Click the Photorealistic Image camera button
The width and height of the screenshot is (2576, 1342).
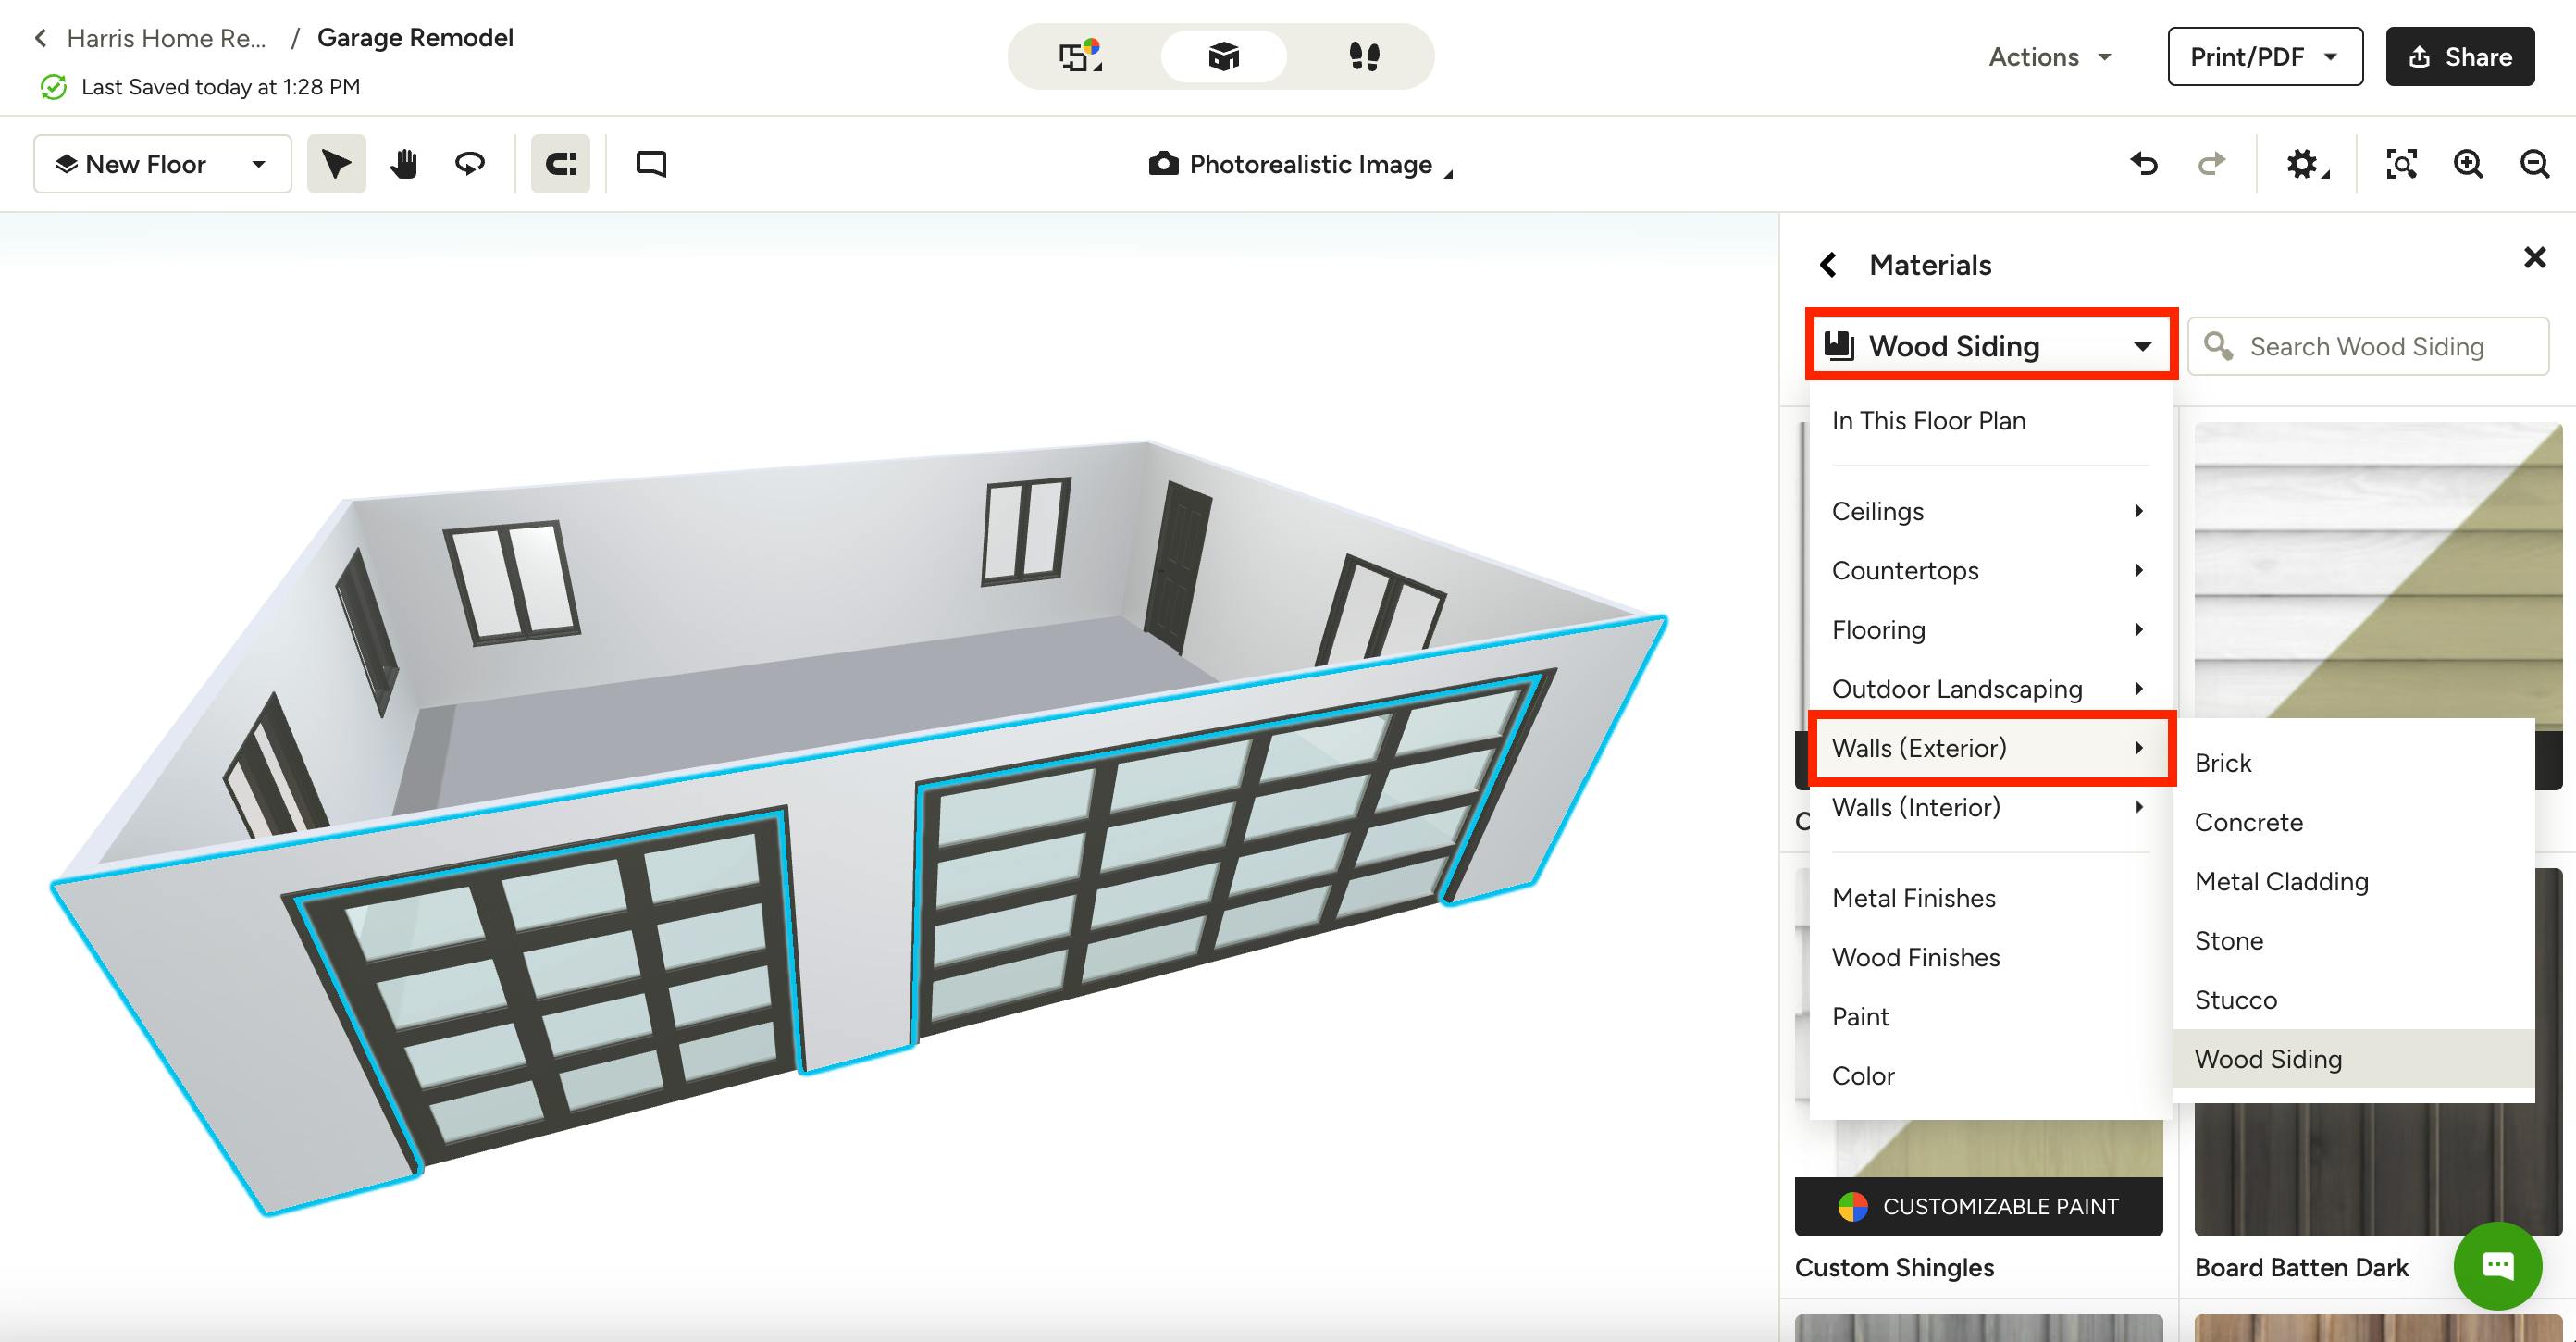click(1301, 164)
